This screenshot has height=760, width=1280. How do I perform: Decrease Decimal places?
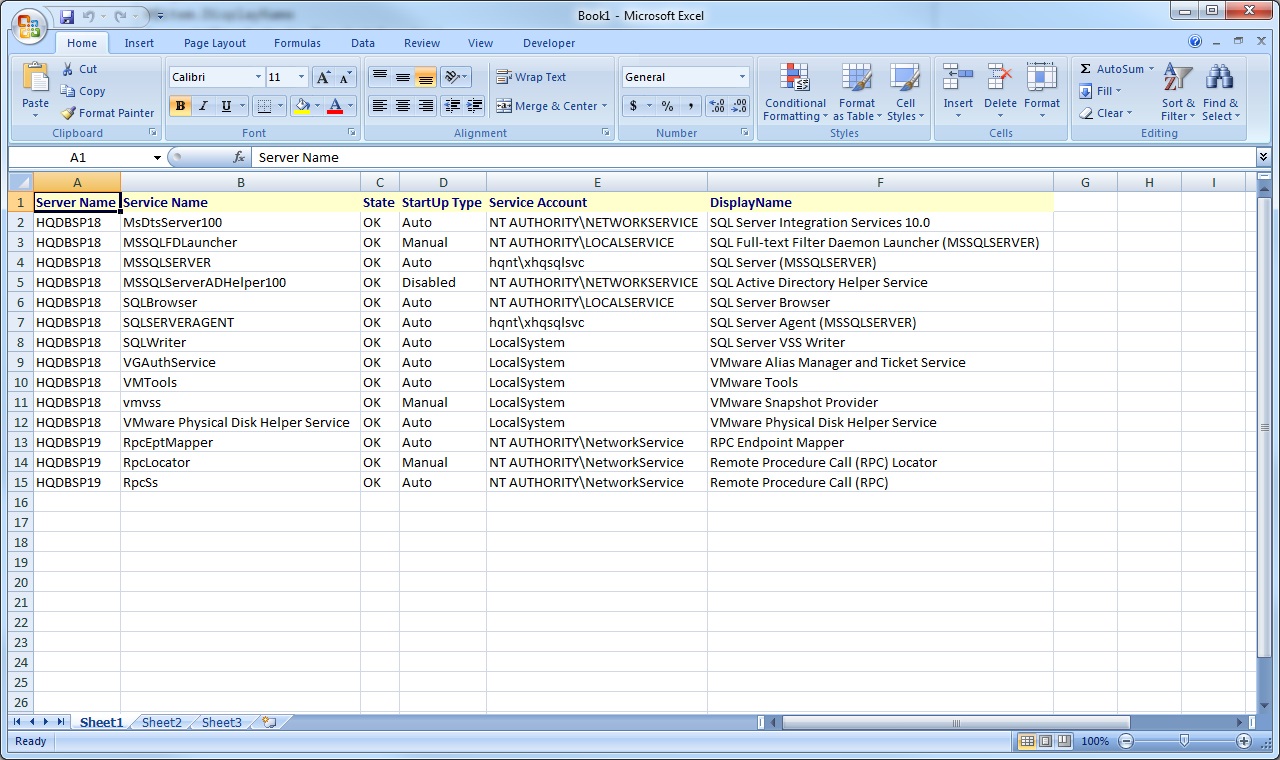click(x=739, y=106)
